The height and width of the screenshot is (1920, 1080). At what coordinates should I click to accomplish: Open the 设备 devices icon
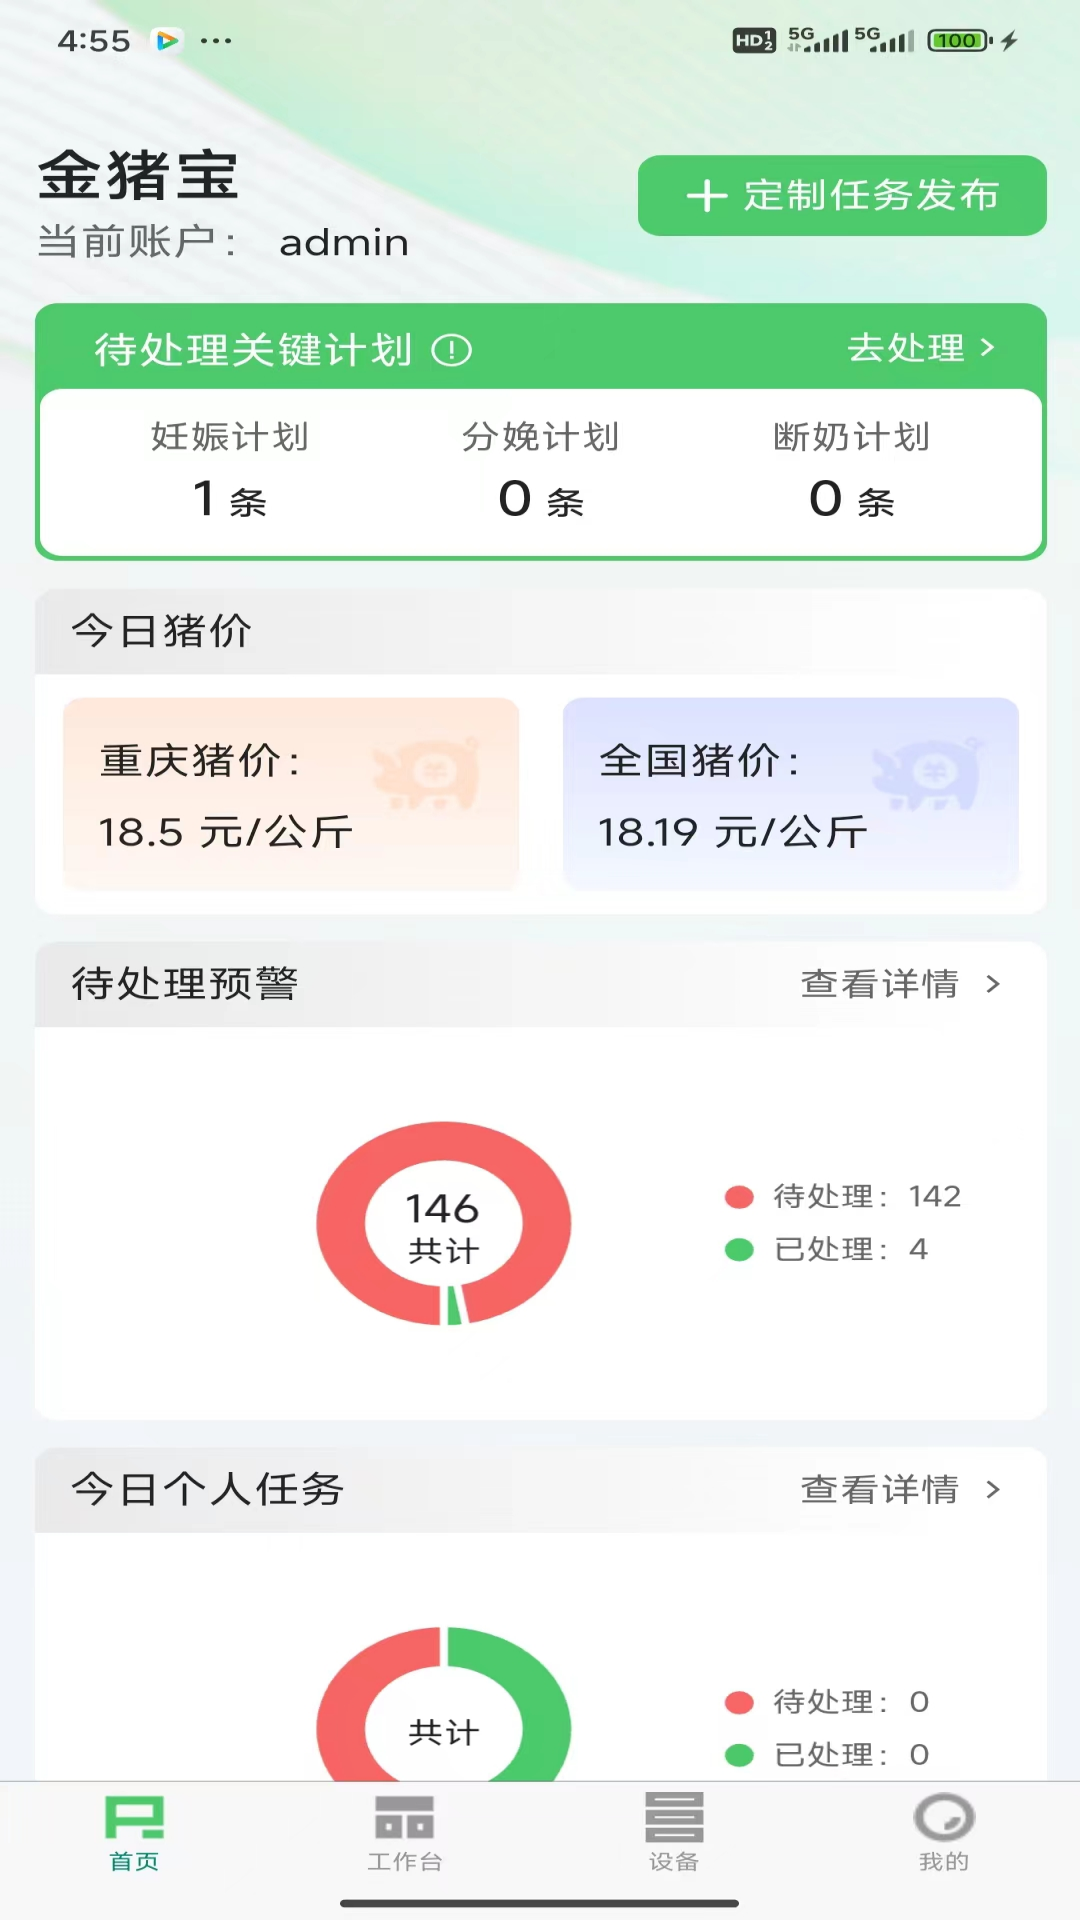coord(674,1819)
